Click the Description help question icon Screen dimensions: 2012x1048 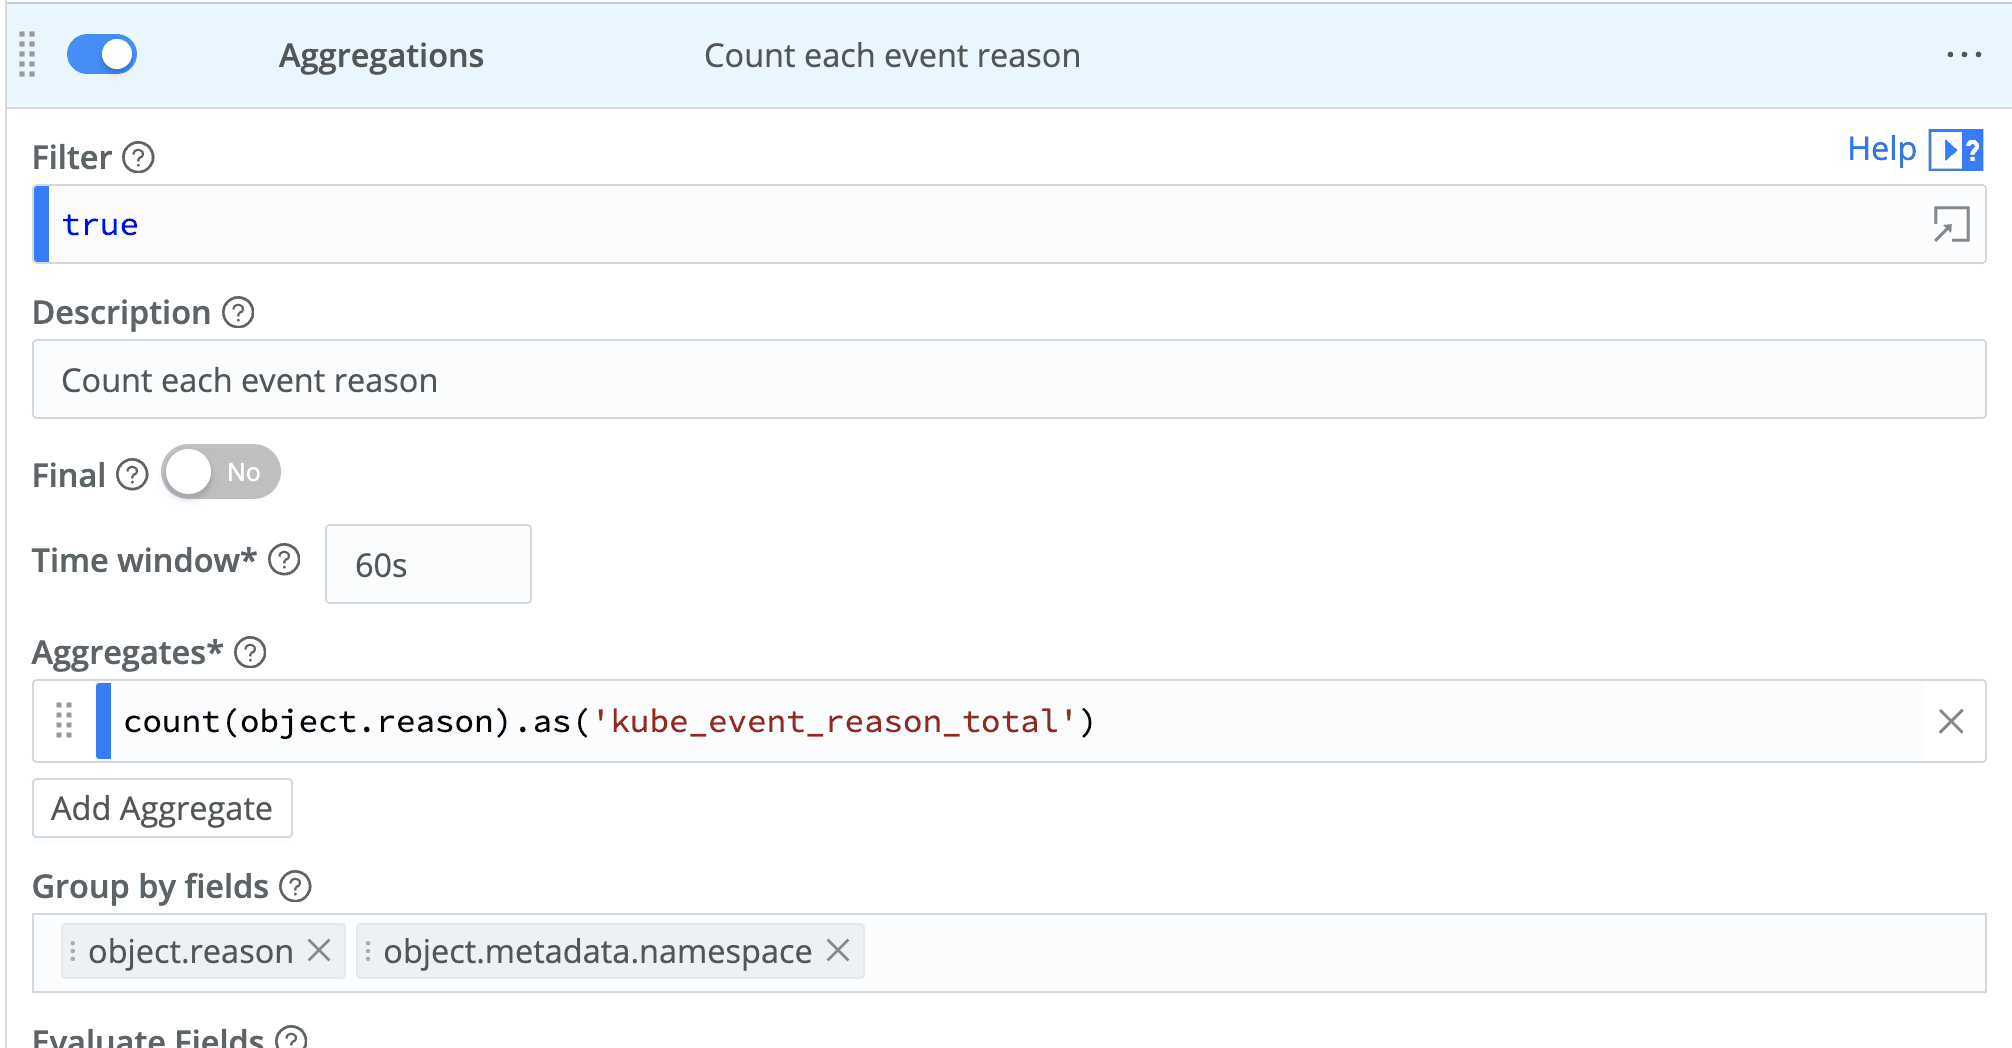(x=238, y=313)
